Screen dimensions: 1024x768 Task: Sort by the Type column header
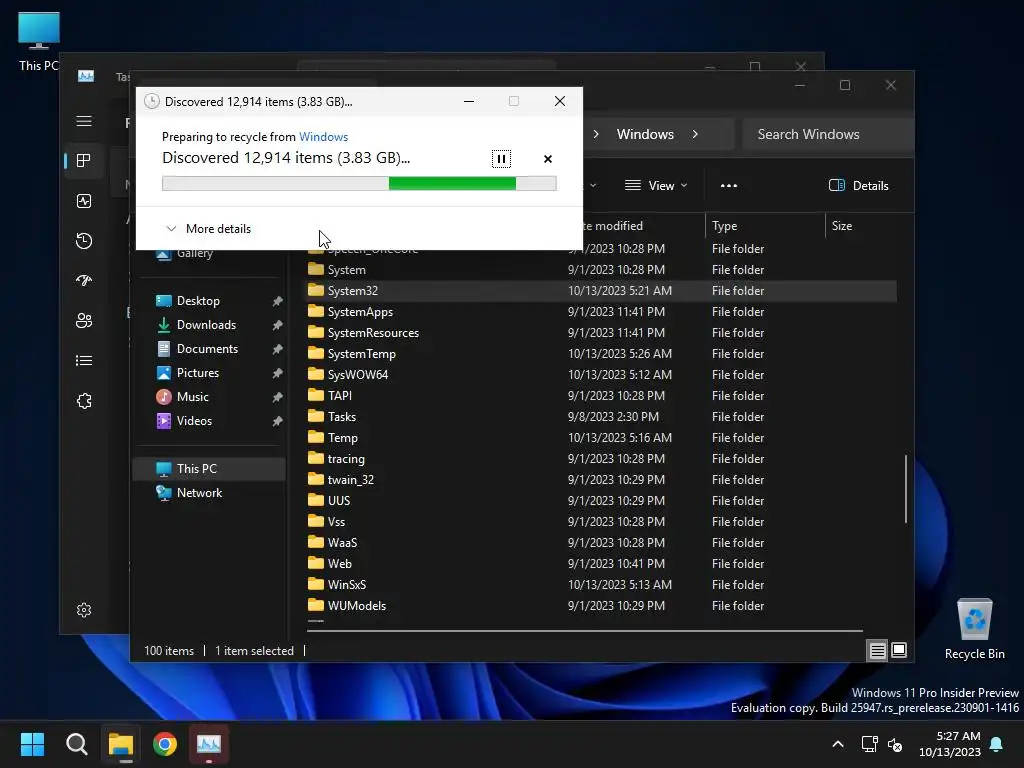(x=765, y=226)
